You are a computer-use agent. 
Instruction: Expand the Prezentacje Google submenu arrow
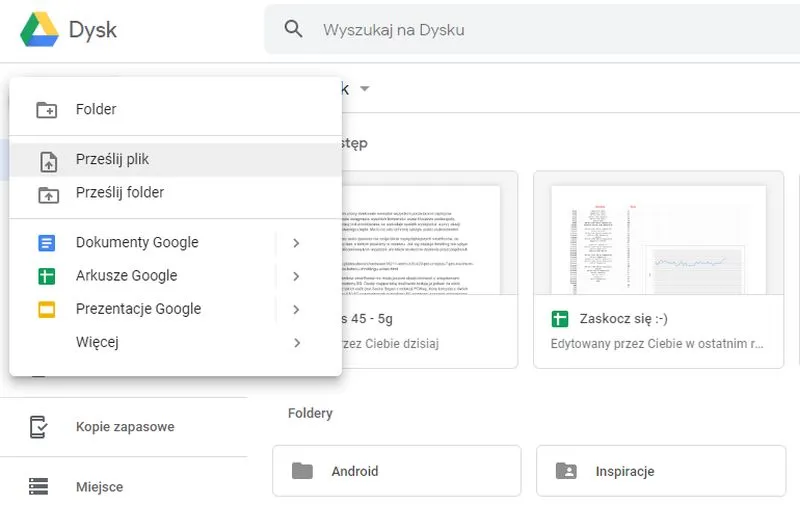pos(296,309)
